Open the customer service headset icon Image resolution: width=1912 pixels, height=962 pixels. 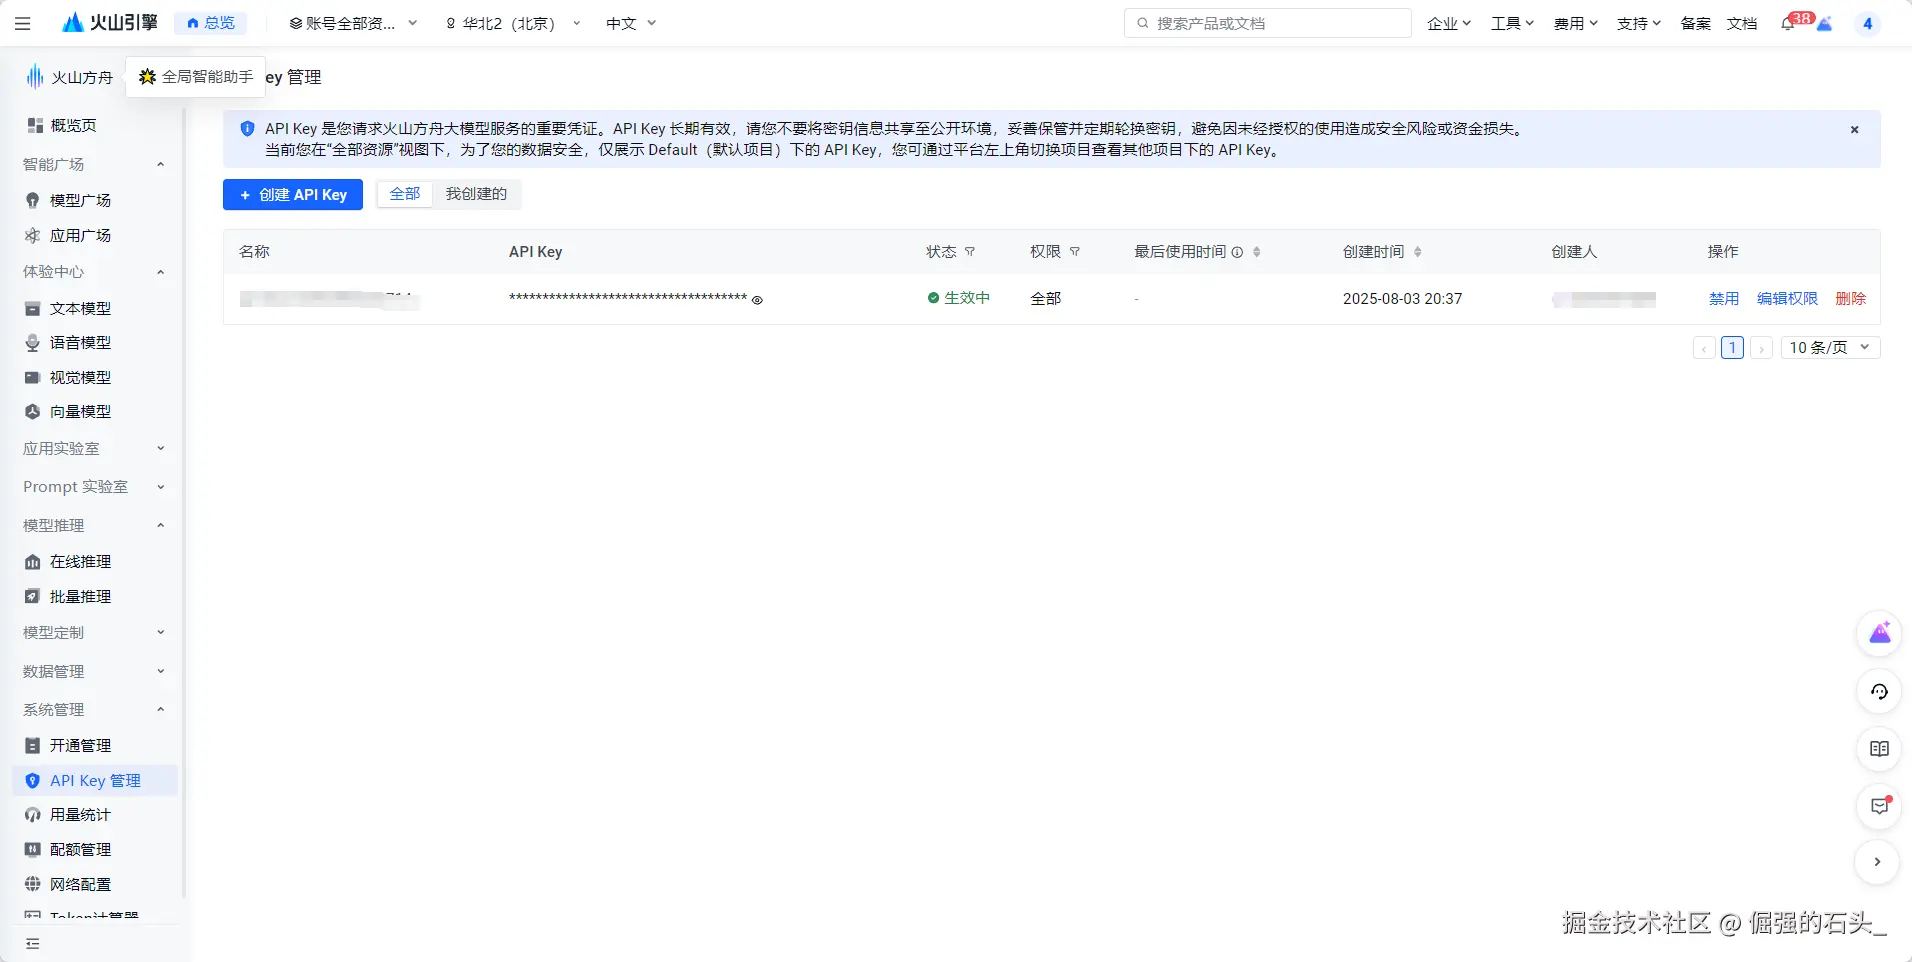[x=1879, y=691]
